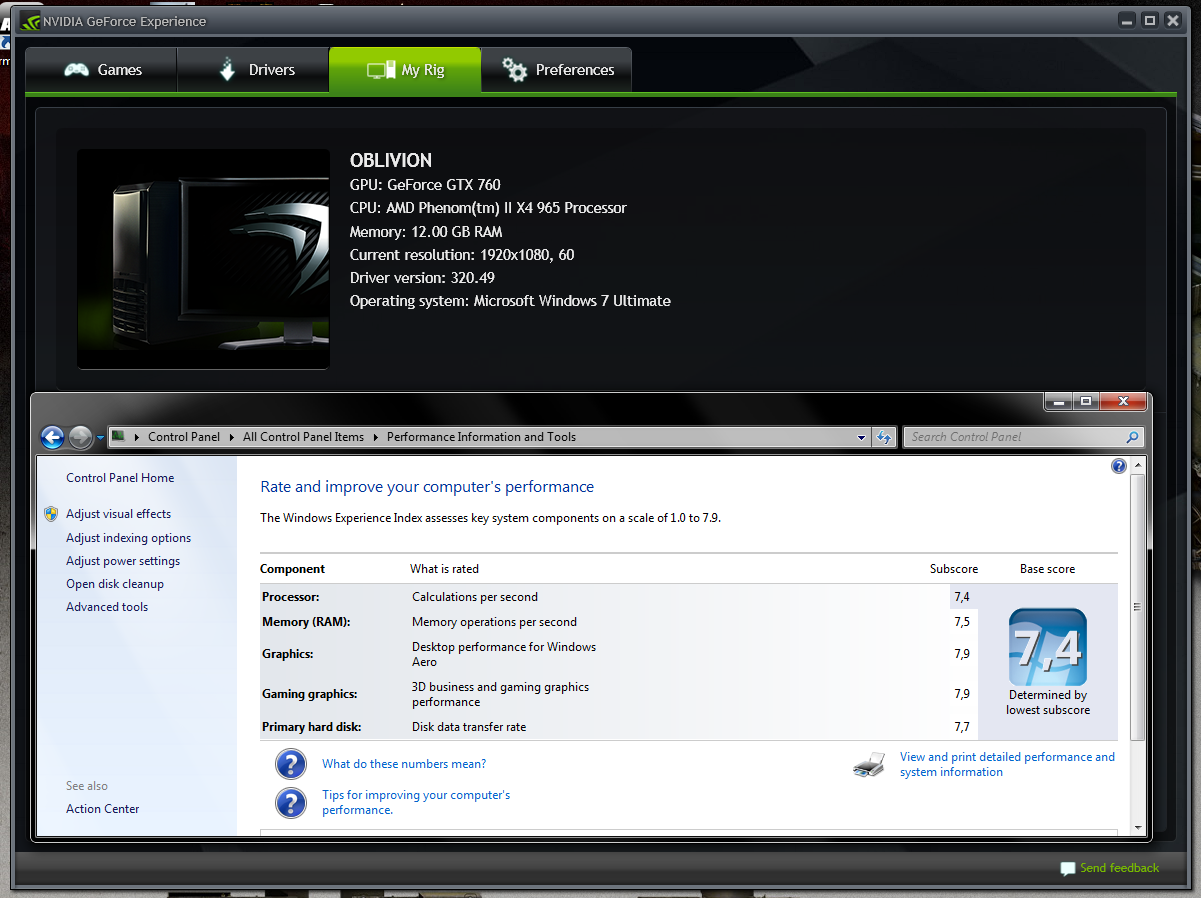The image size is (1201, 898).
Task: Open the Preferences tab
Action: 556,70
